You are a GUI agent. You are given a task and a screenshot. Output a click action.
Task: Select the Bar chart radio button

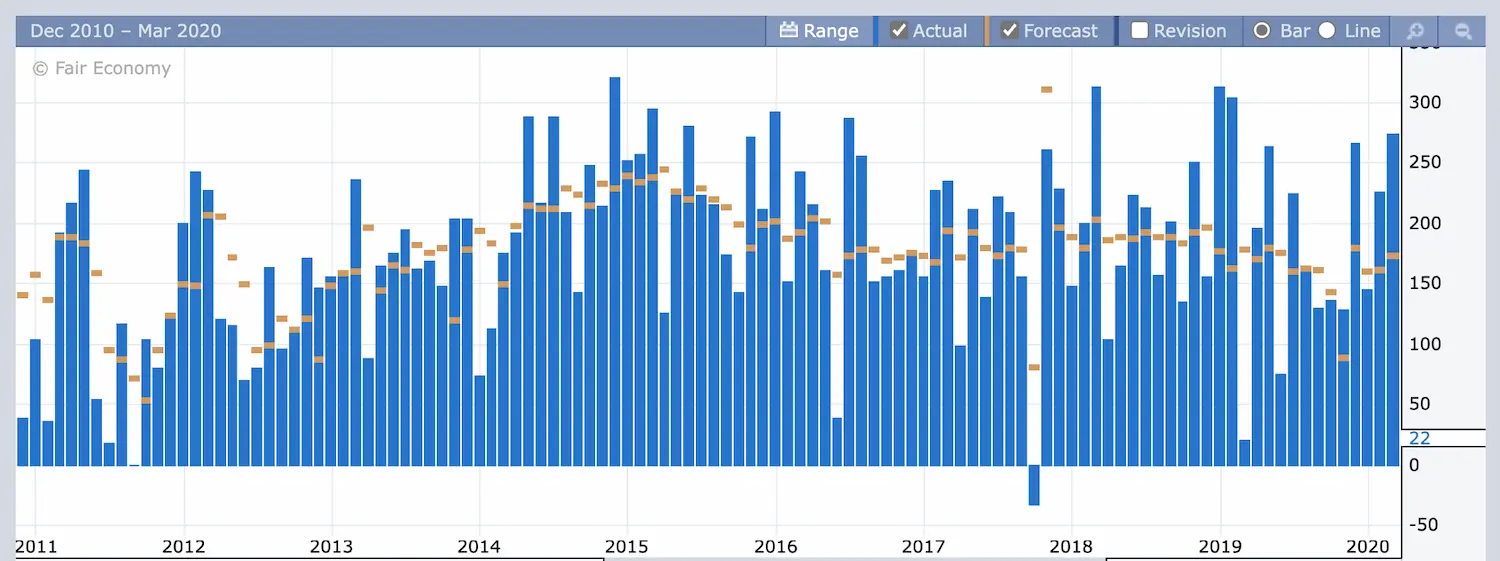pyautogui.click(x=1262, y=31)
